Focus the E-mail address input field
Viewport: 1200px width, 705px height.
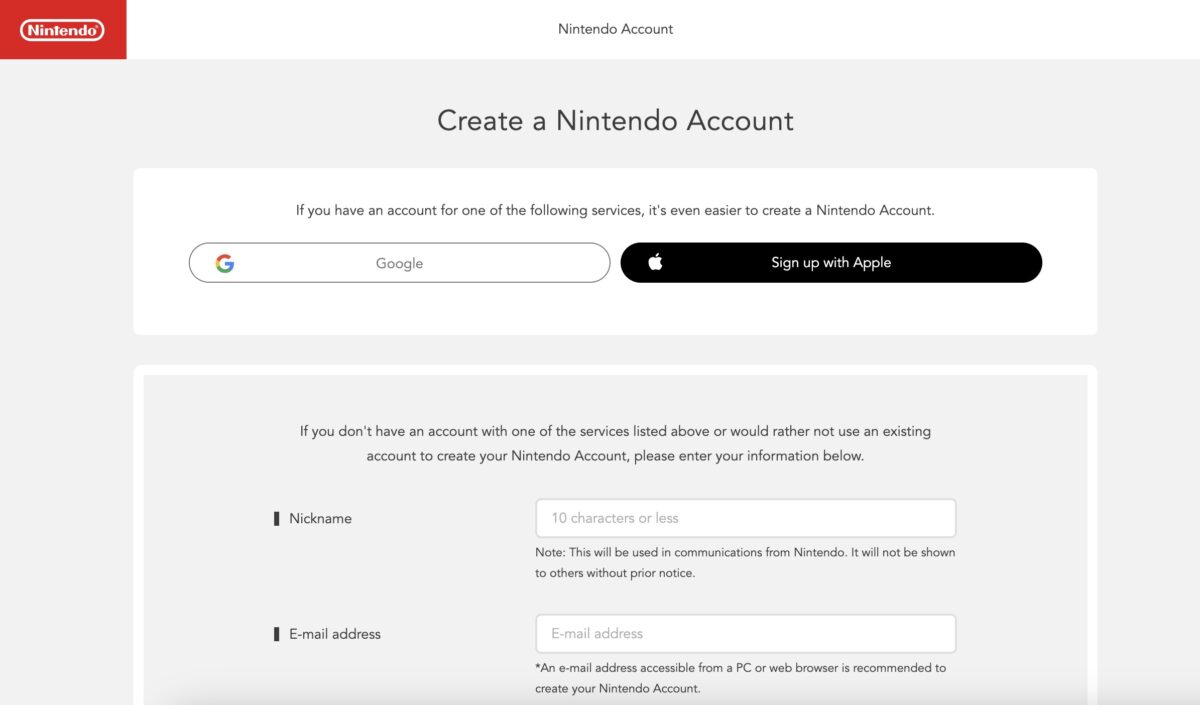click(745, 633)
